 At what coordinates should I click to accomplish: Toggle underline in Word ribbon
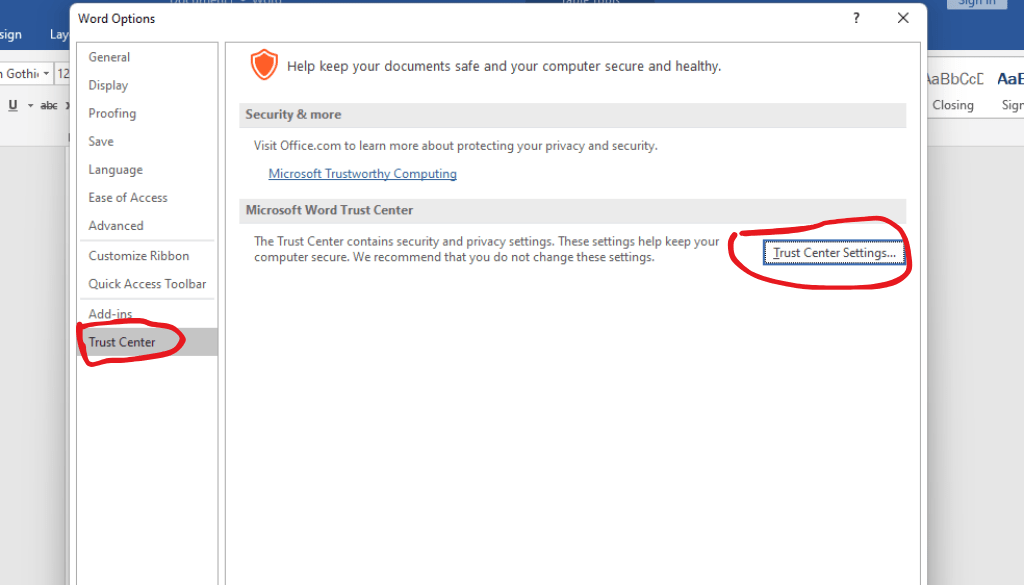[x=13, y=105]
